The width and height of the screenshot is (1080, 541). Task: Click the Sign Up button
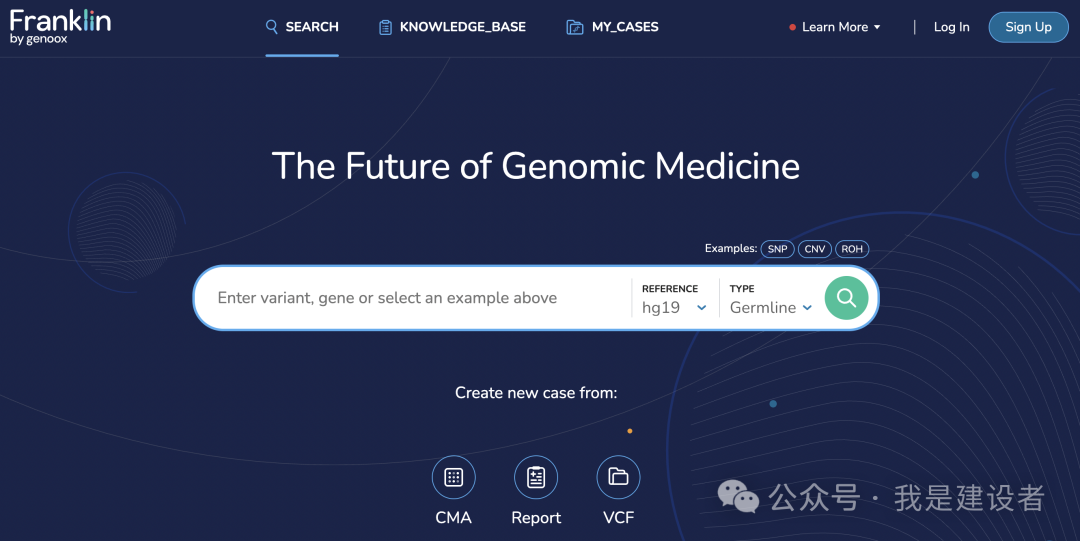tap(1028, 27)
